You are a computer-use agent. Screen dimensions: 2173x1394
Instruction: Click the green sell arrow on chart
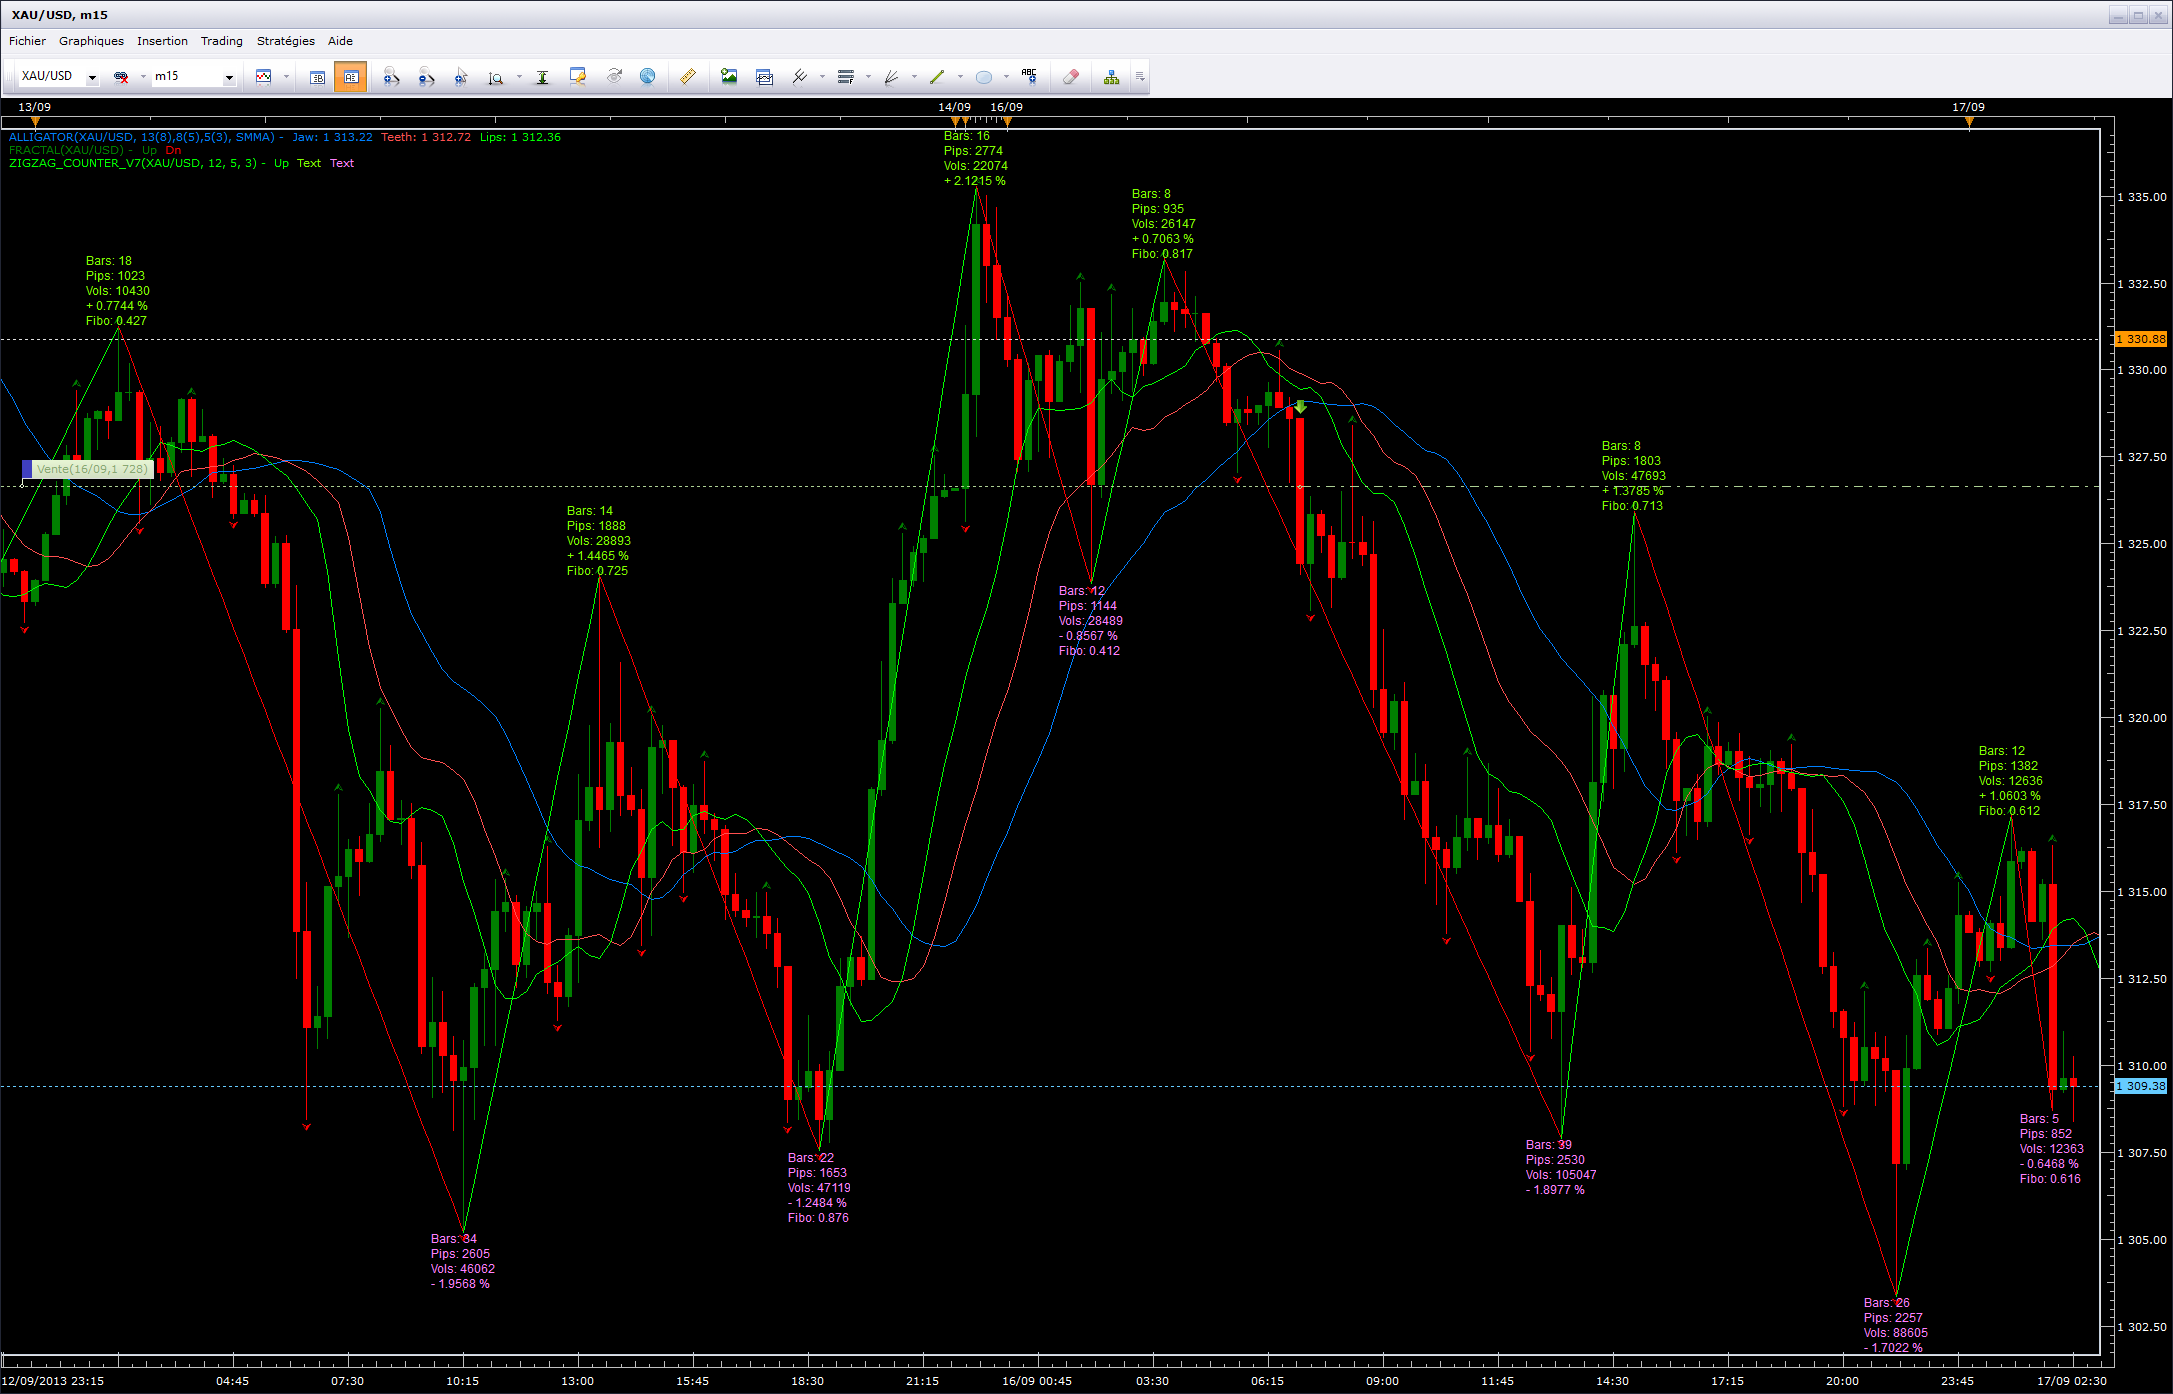(x=1300, y=407)
